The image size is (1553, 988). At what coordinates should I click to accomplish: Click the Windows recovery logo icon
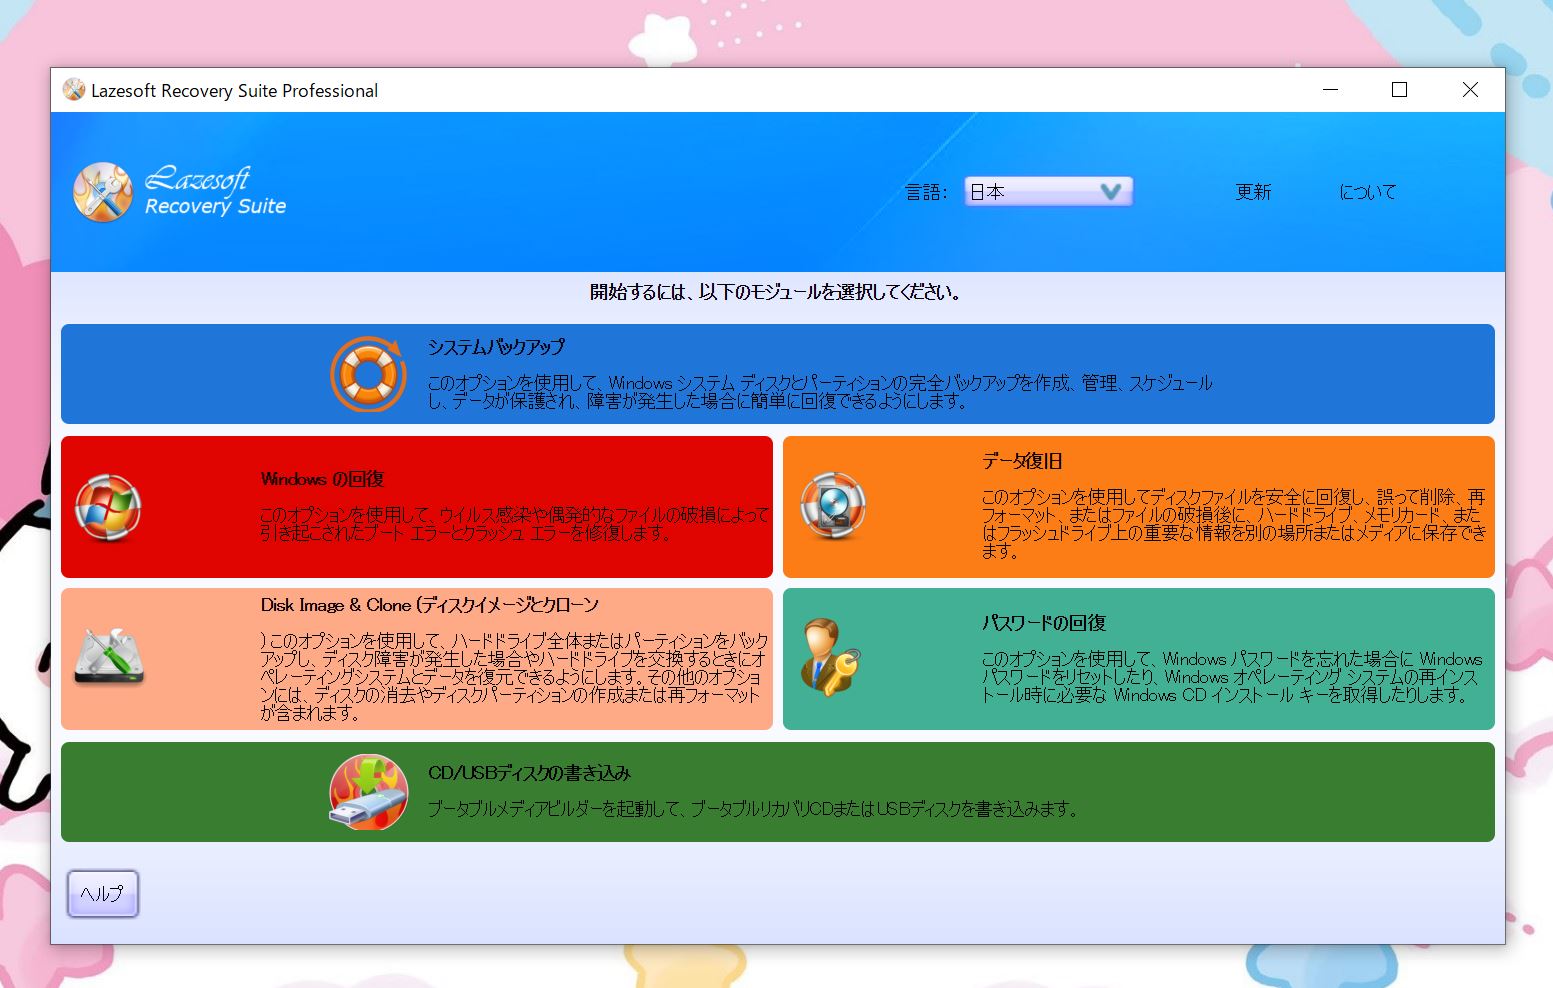click(x=108, y=508)
